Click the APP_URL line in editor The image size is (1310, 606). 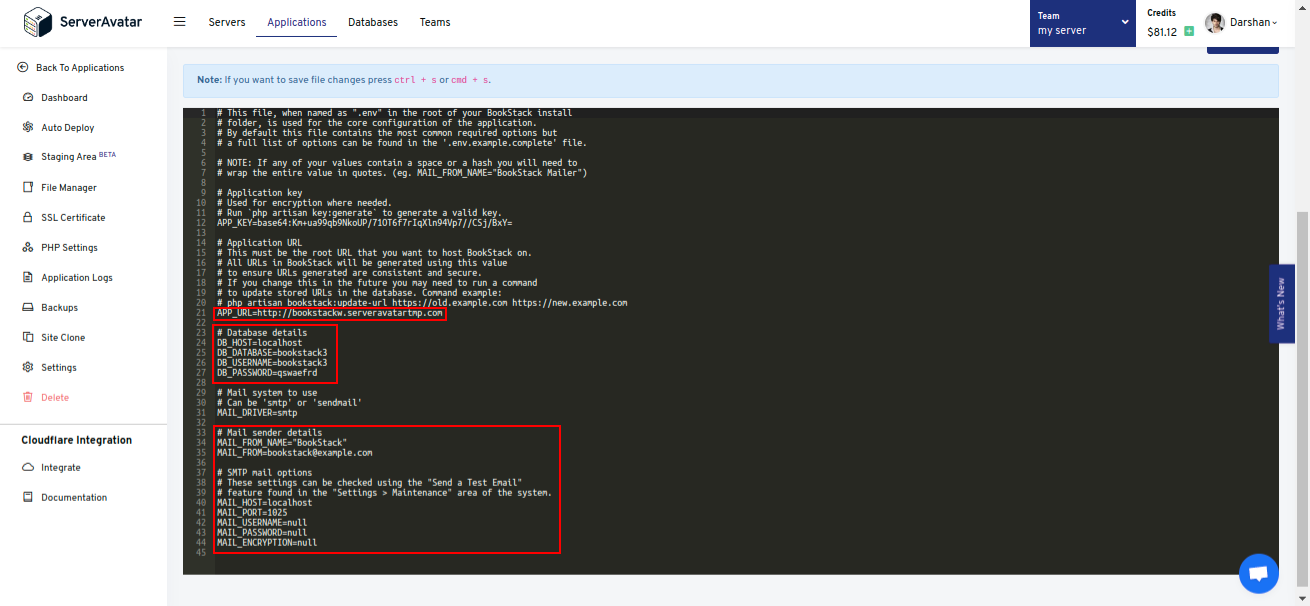pos(330,313)
